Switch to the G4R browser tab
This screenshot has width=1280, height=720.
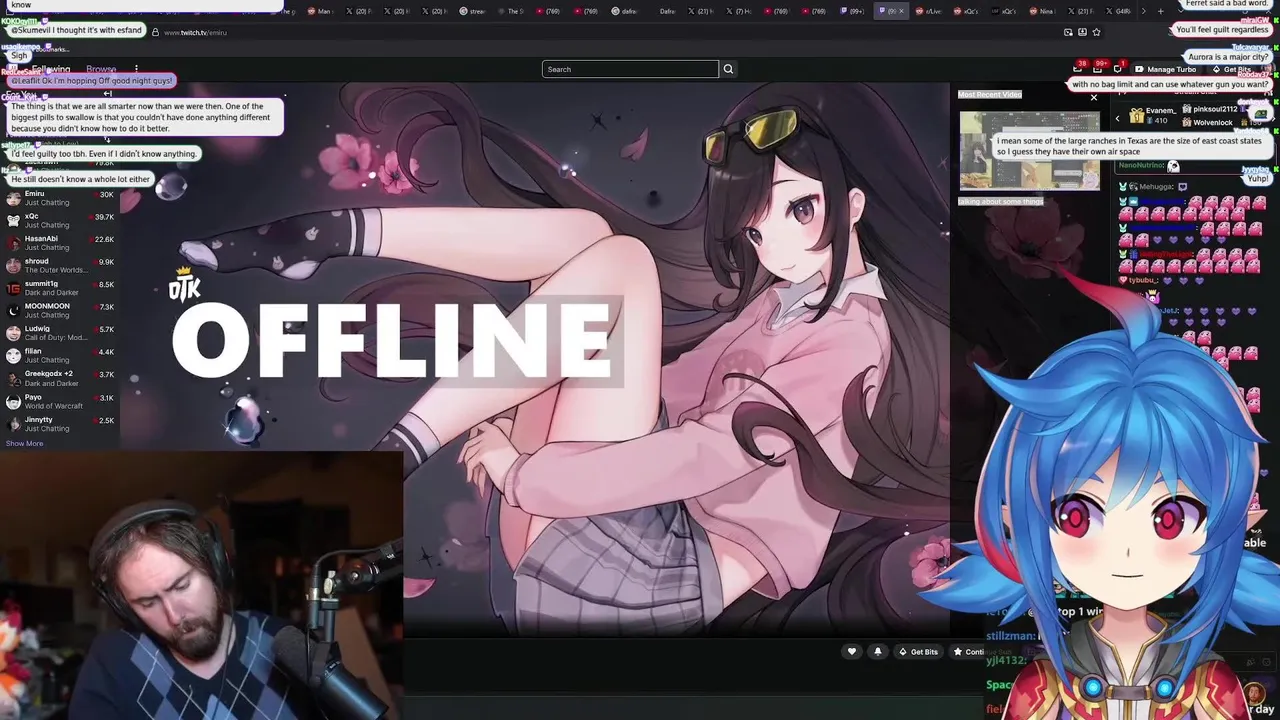point(1120,11)
